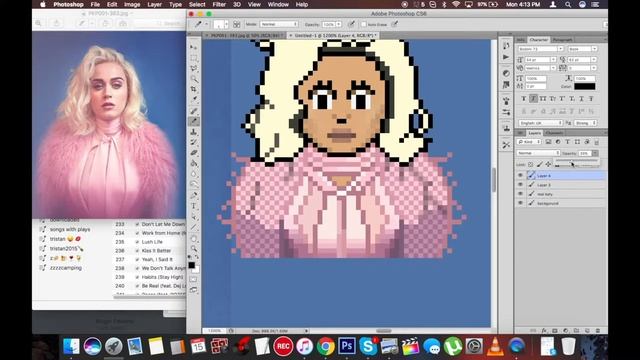Select the Eraser tool

(193, 153)
